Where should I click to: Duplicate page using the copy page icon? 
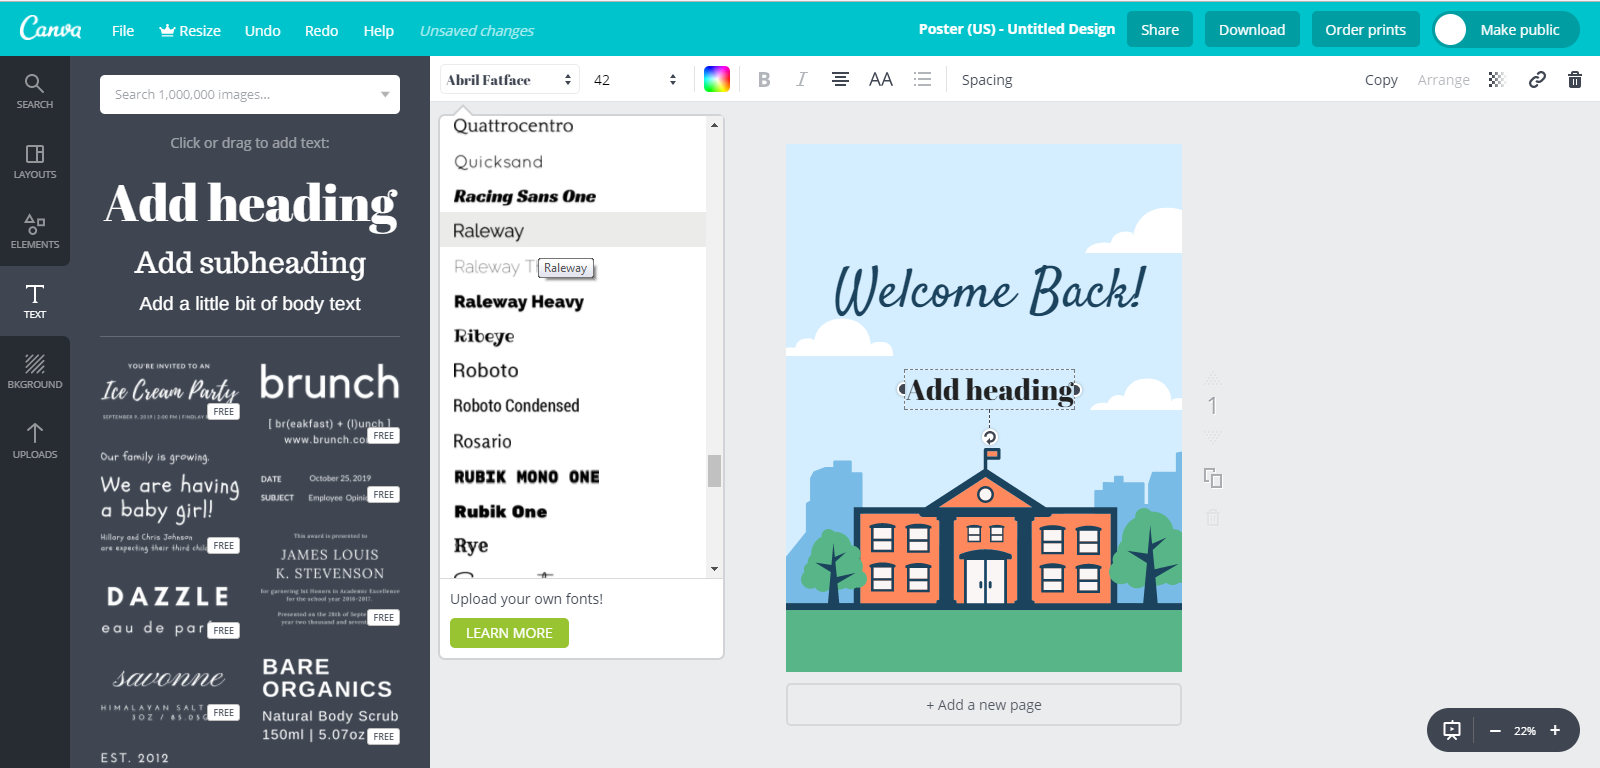tap(1213, 478)
